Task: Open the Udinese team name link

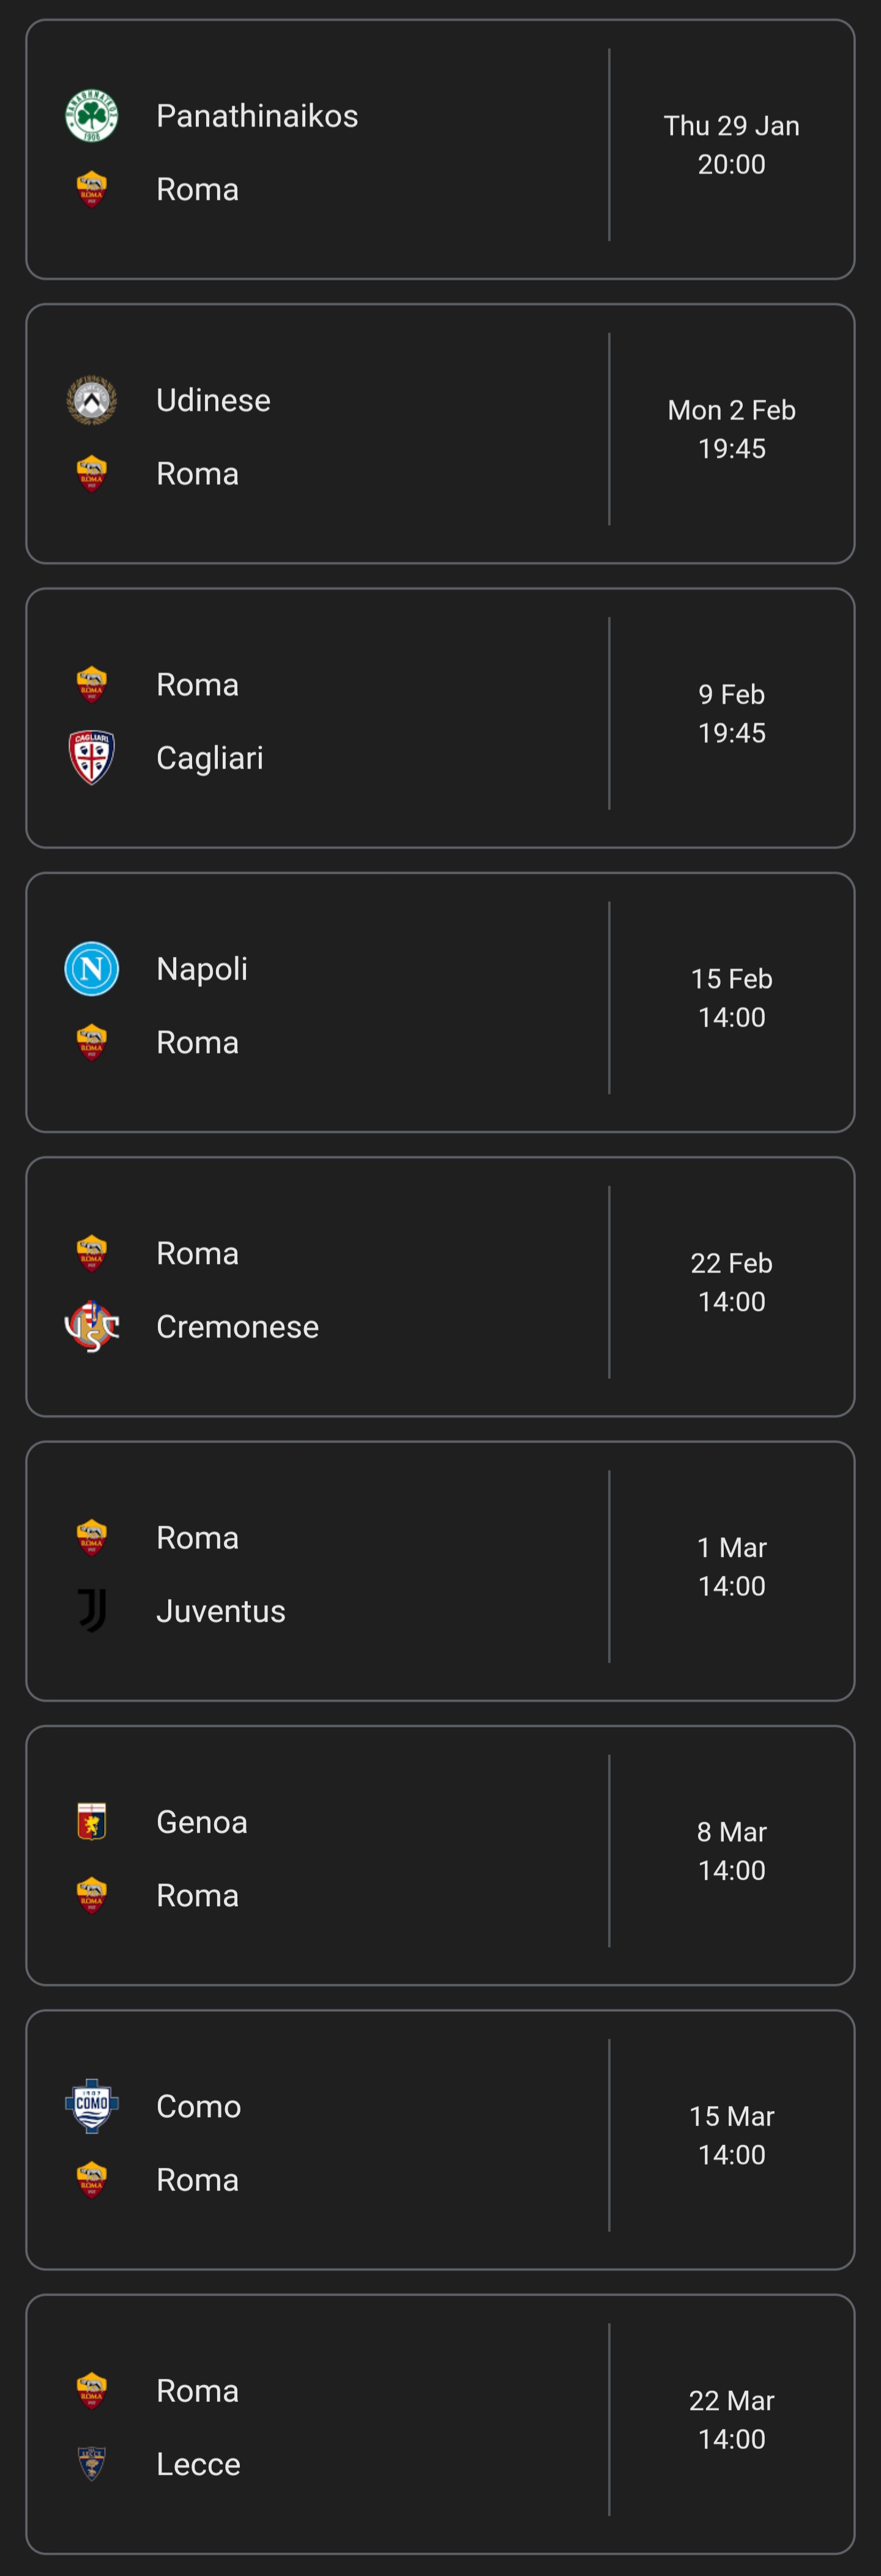Action: [x=213, y=400]
